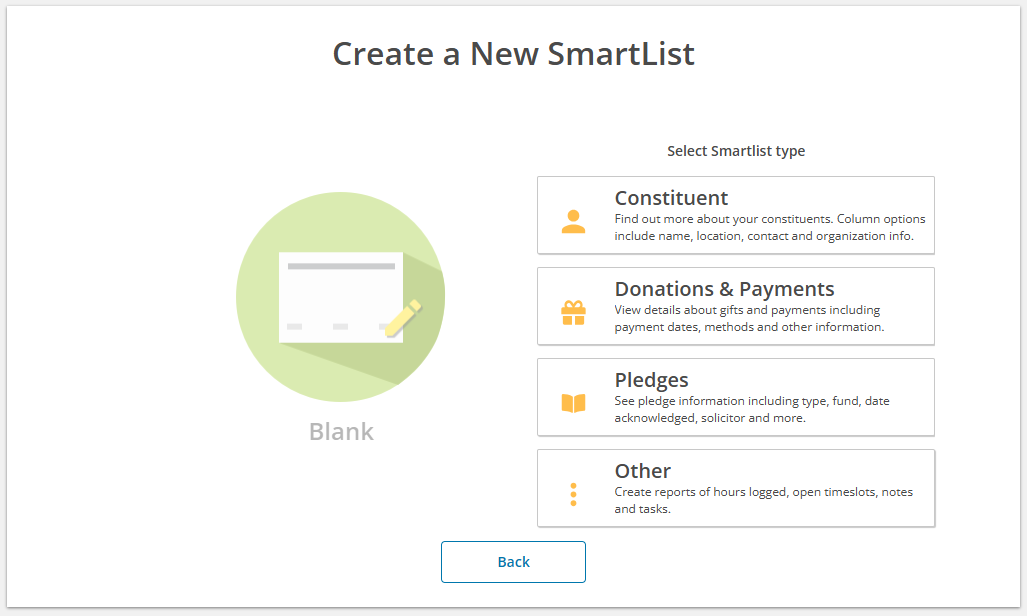
Task: Click the three-dot Other icon
Action: click(573, 494)
